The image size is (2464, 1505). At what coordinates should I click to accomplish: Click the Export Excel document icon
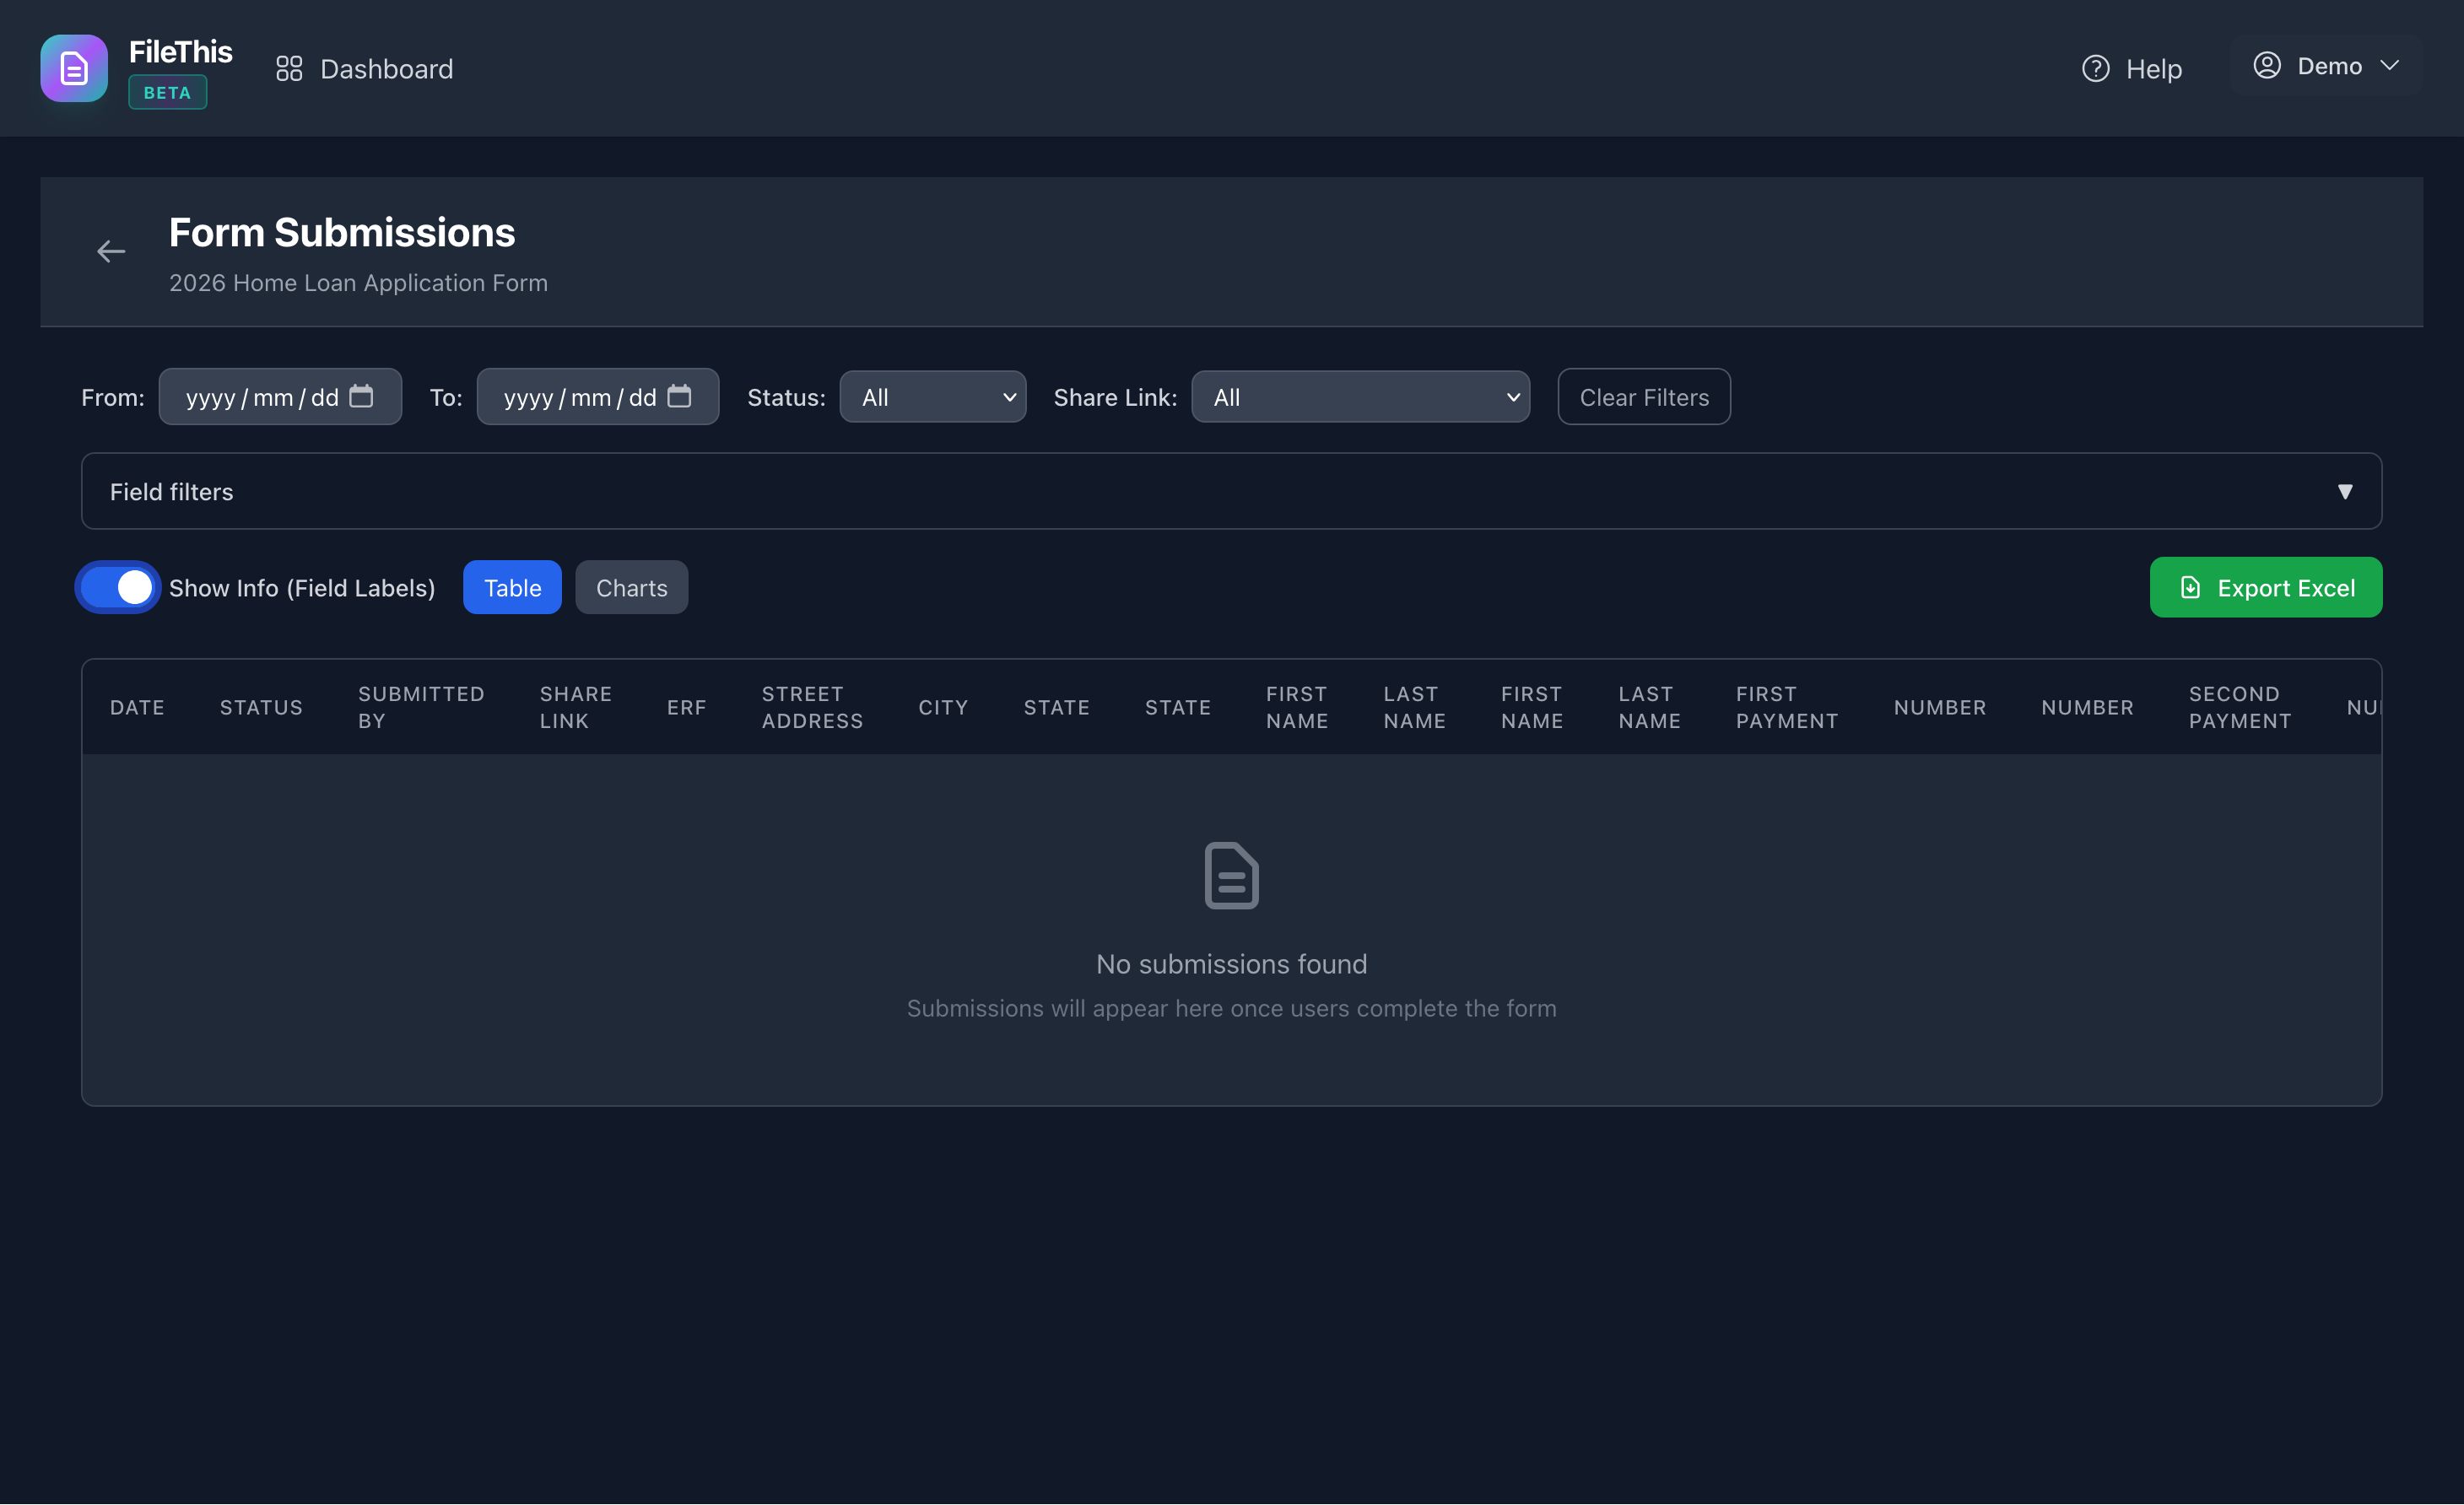click(x=2190, y=587)
